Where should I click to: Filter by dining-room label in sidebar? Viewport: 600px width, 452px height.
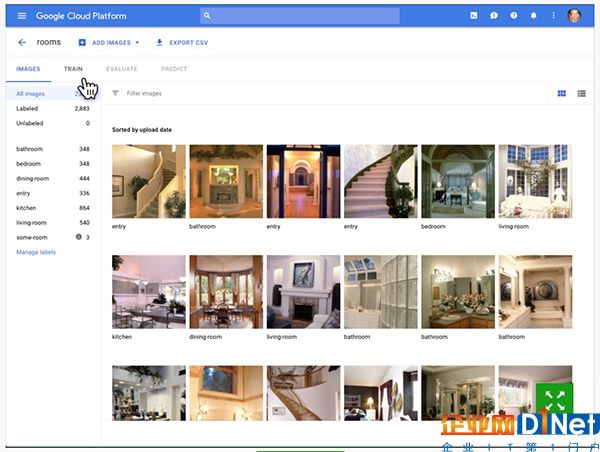point(53,178)
